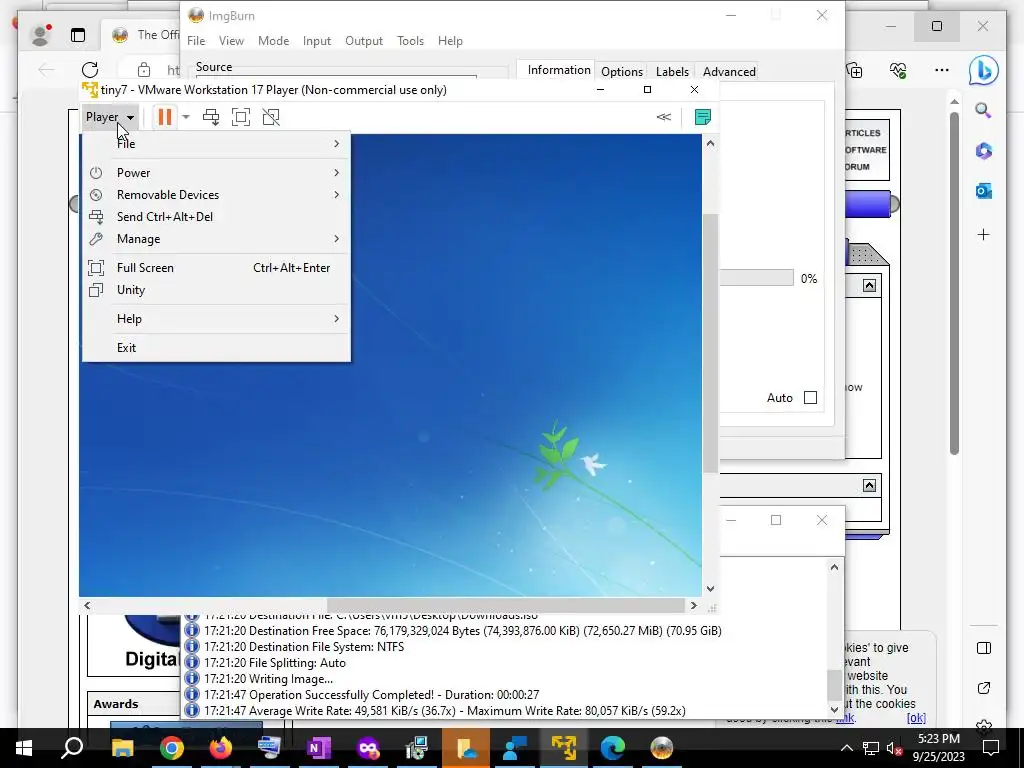Viewport: 1024px width, 768px height.
Task: Collapse the device toolbar with double-chevron icon
Action: tap(664, 117)
